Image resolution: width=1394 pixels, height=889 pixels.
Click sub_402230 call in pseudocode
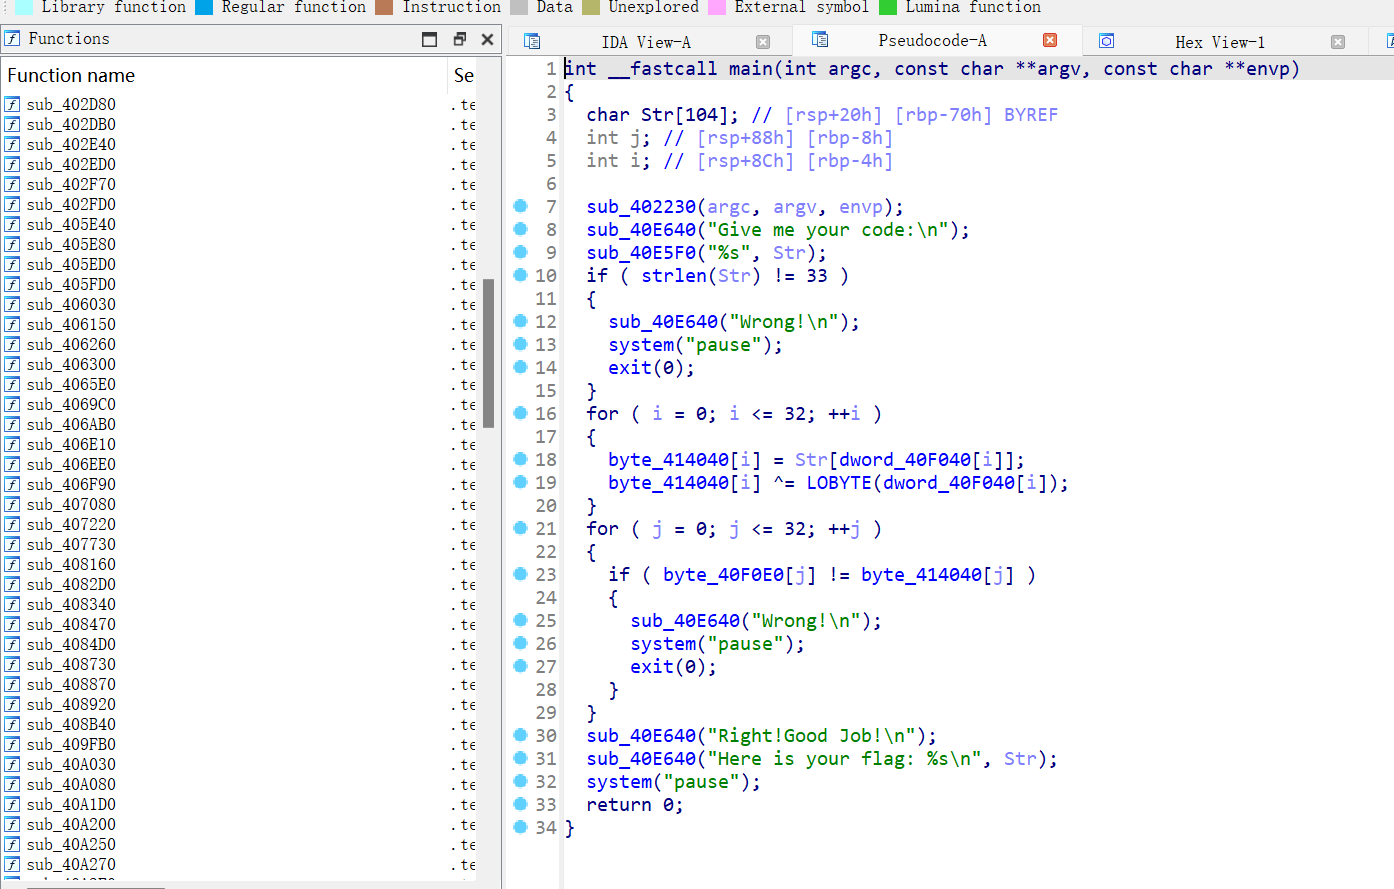click(x=640, y=207)
